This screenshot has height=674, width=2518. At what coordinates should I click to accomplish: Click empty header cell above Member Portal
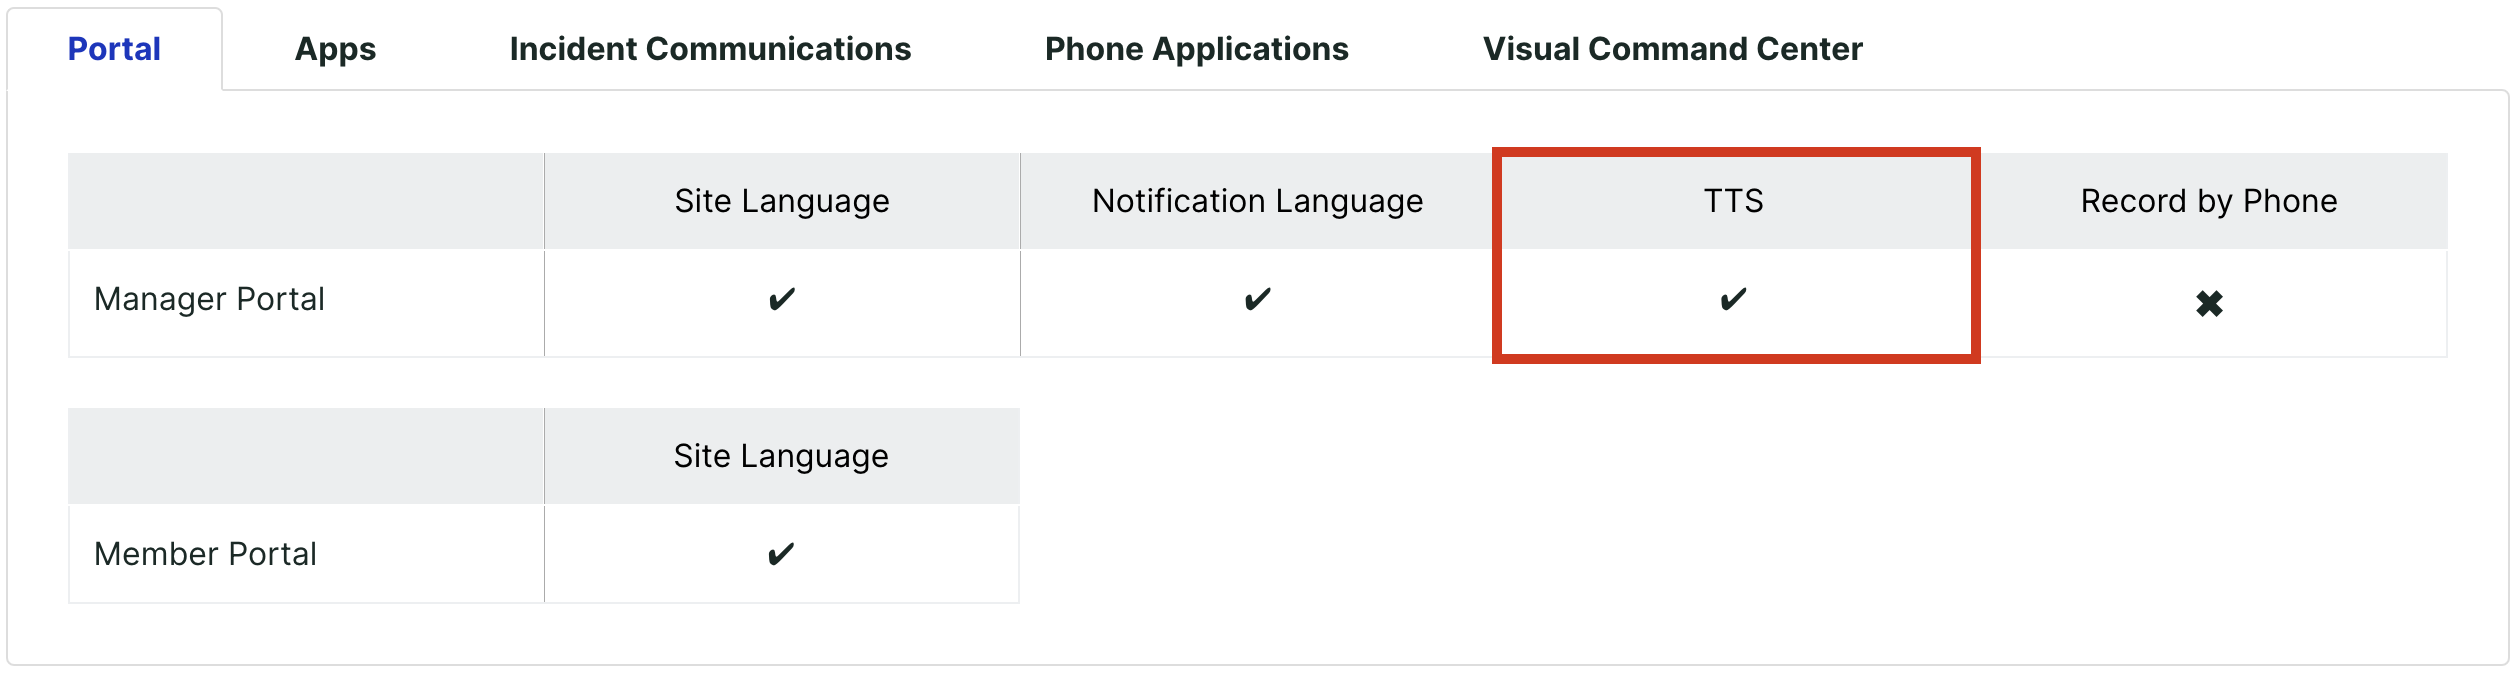point(306,456)
